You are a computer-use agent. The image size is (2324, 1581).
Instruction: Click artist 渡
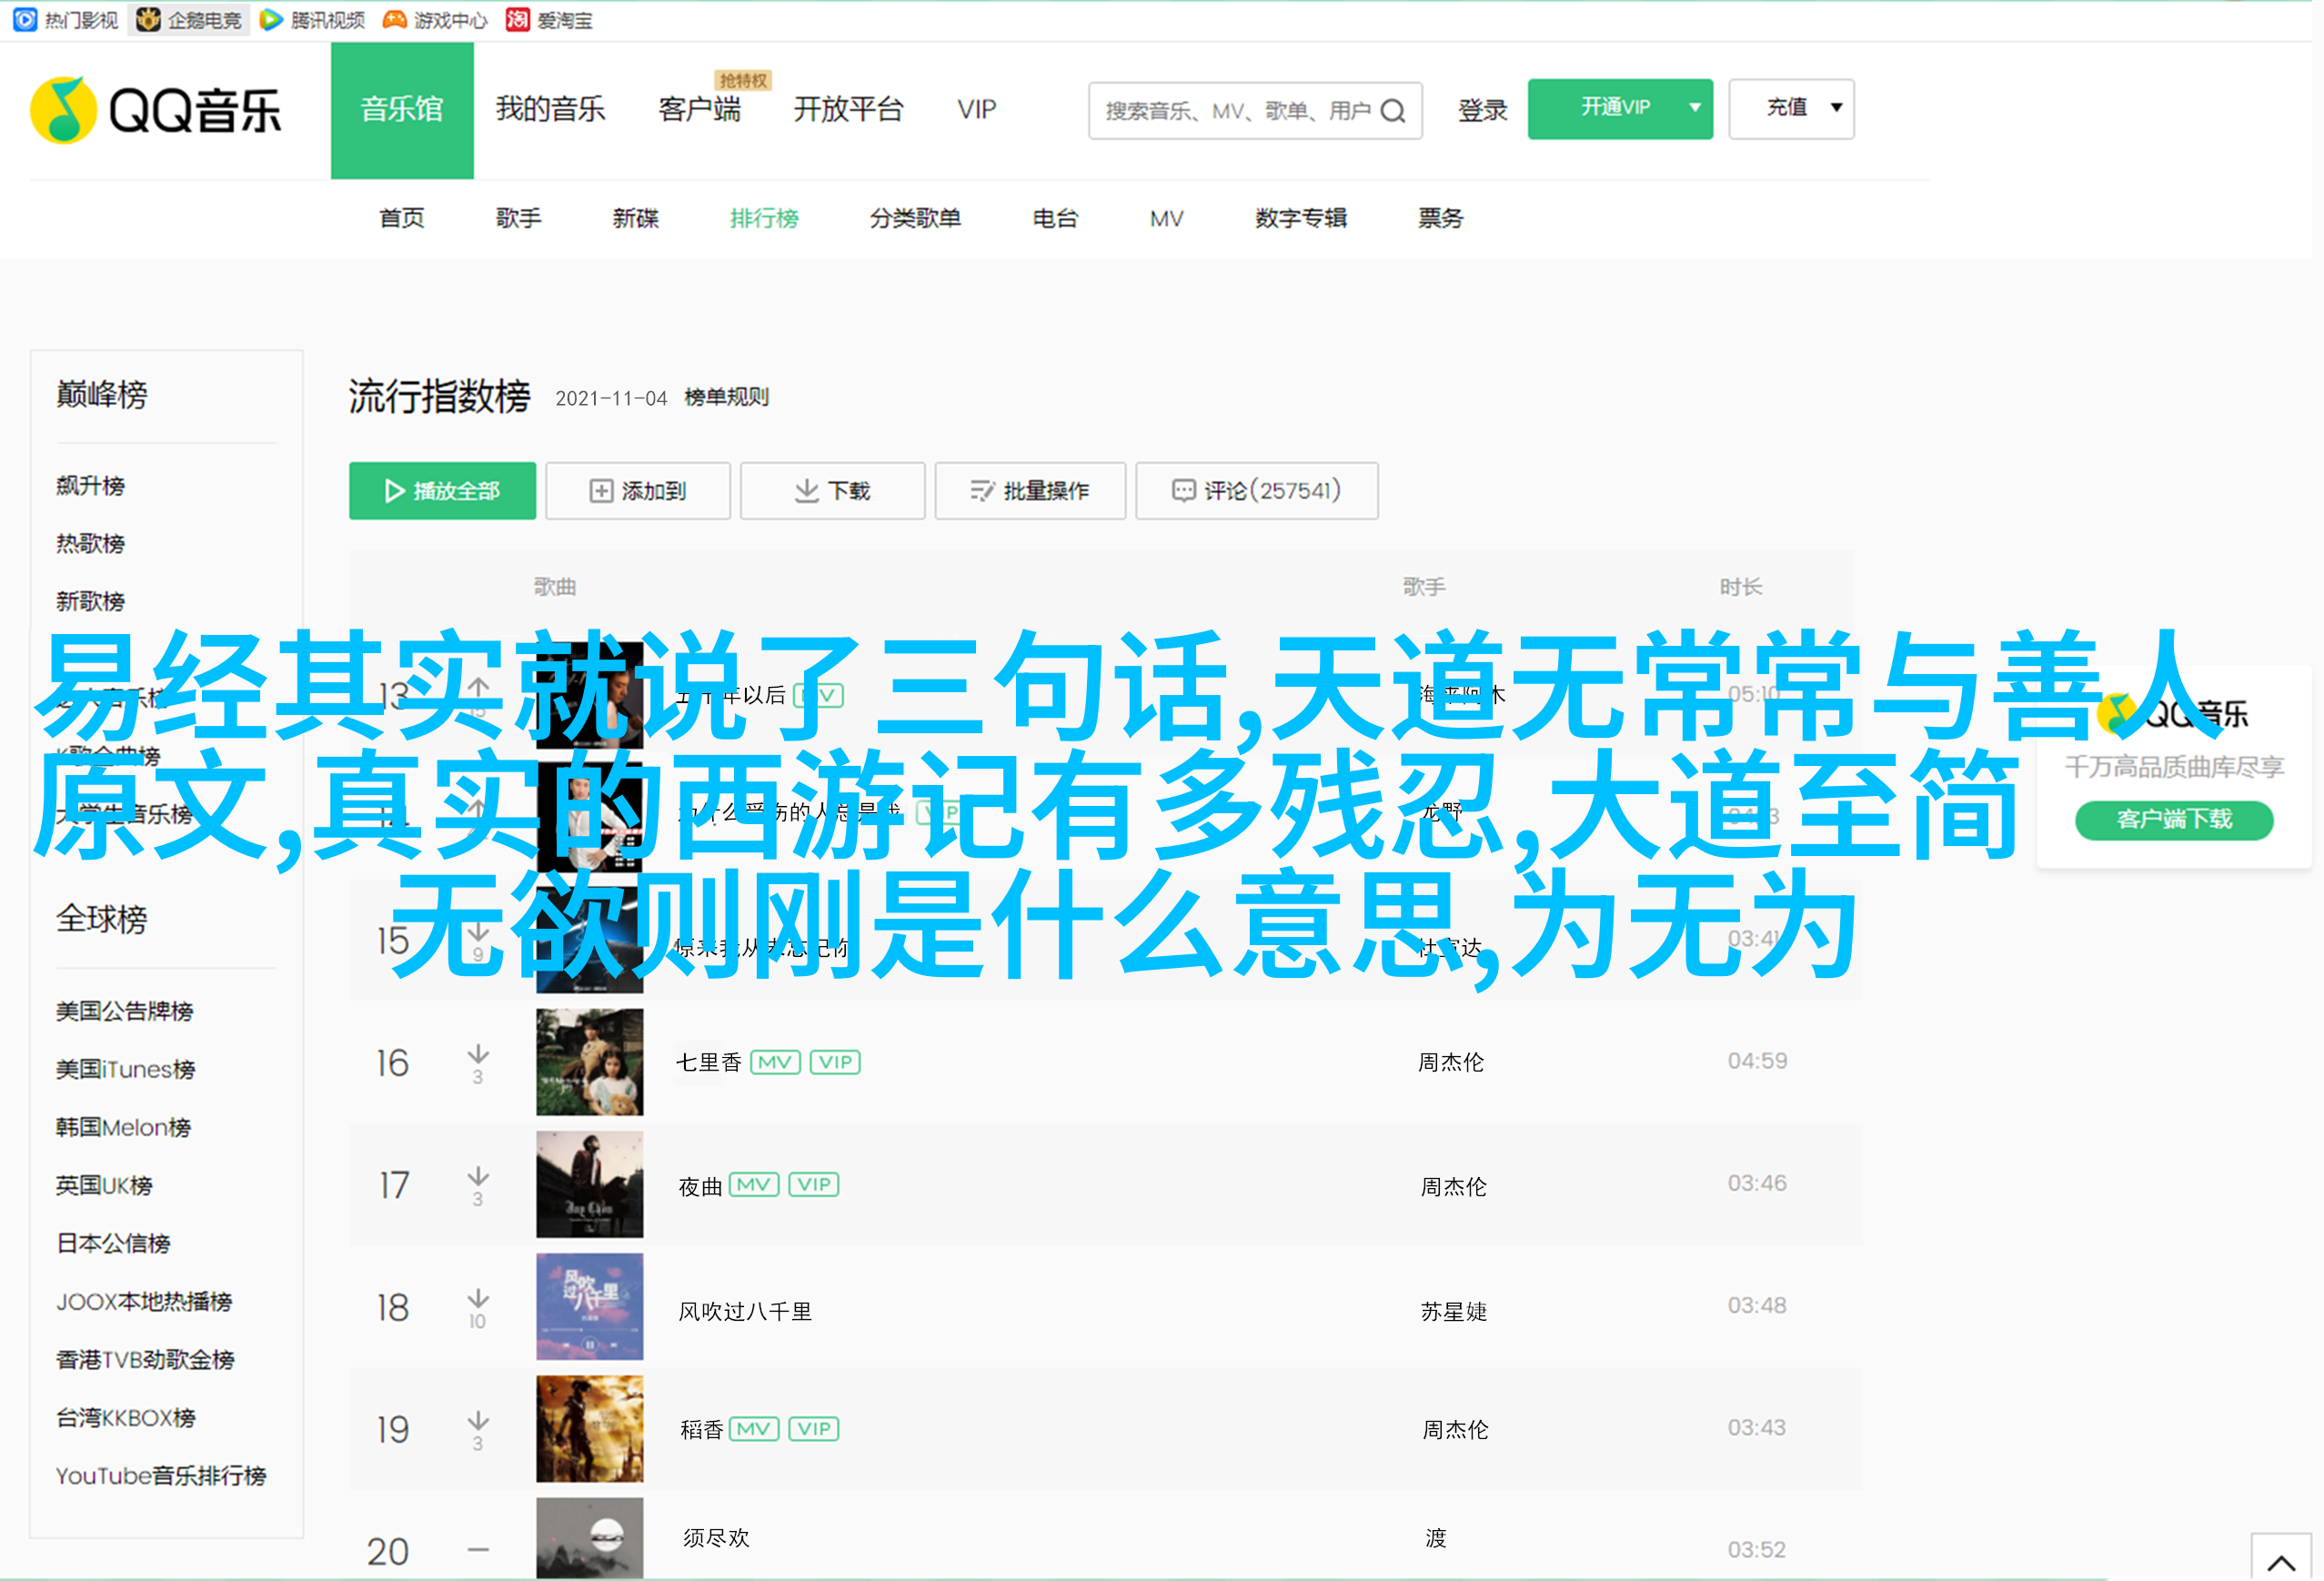click(1436, 1537)
